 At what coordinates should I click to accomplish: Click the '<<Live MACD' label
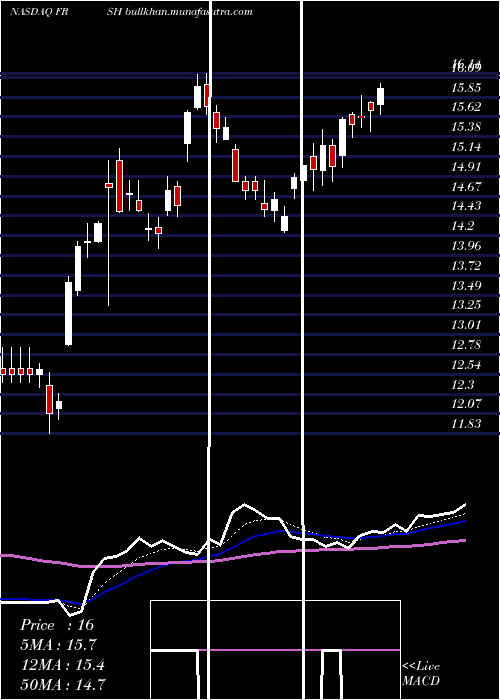421,673
